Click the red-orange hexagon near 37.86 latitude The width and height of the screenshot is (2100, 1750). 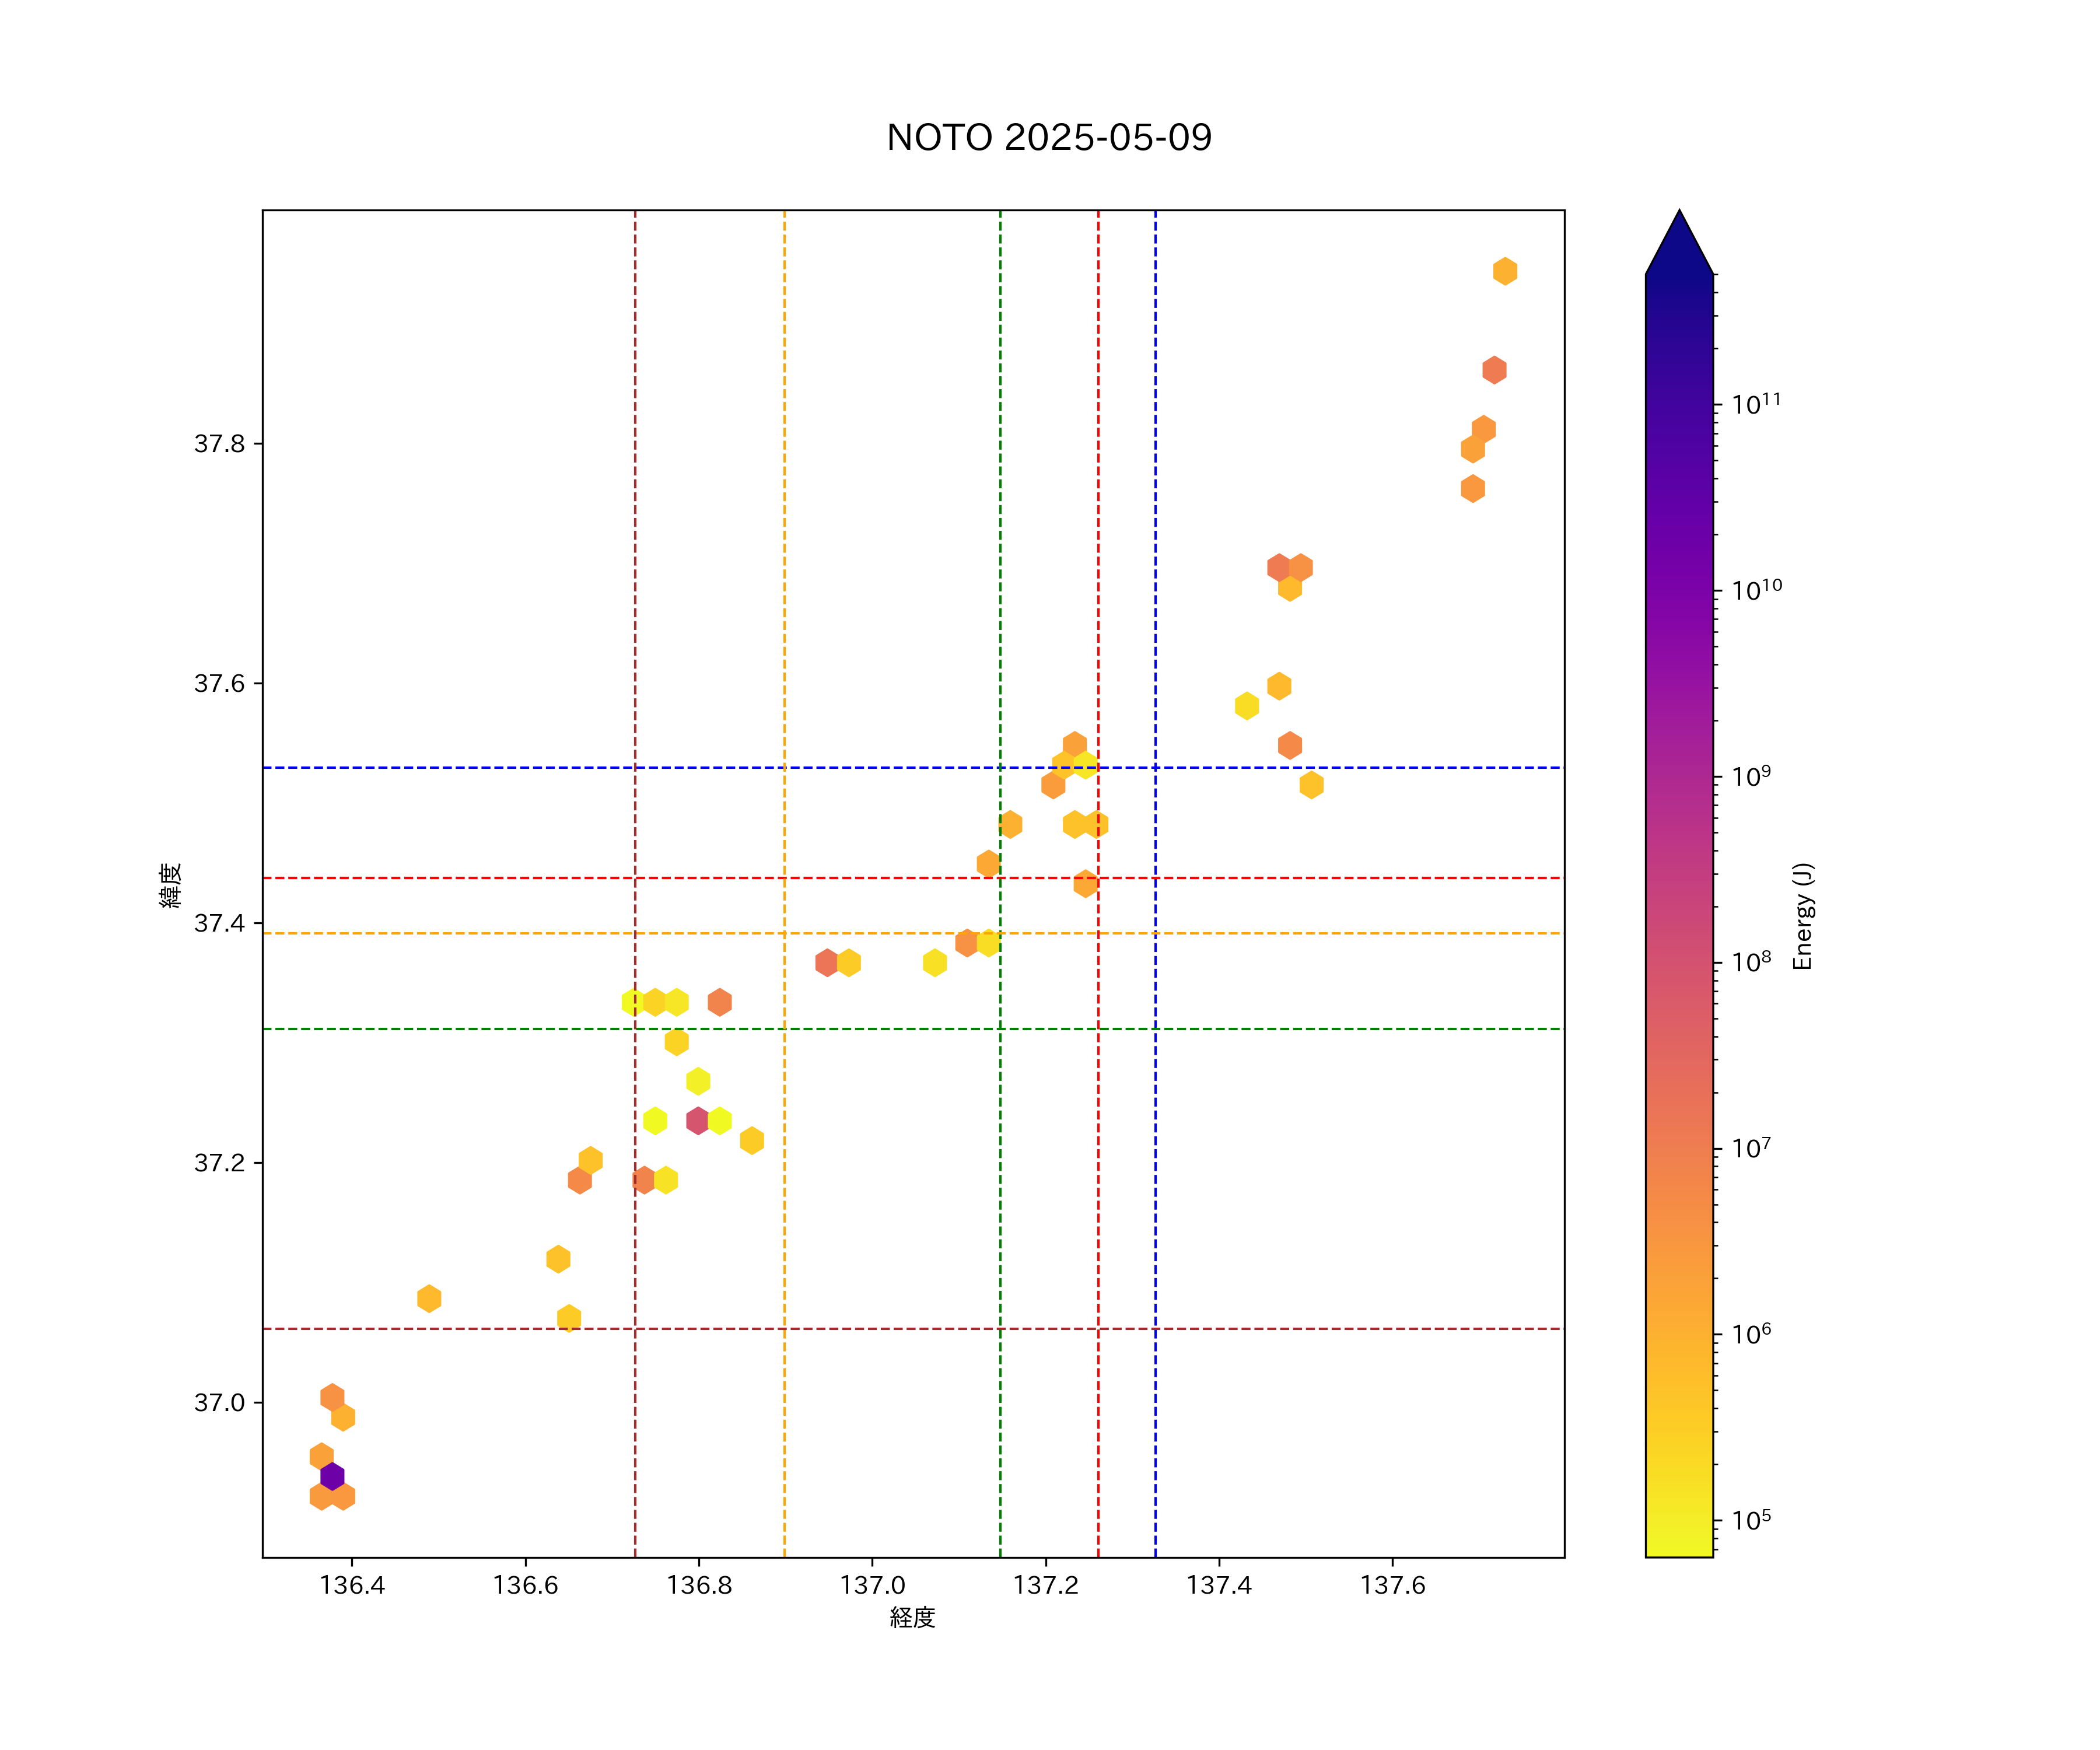[1494, 370]
